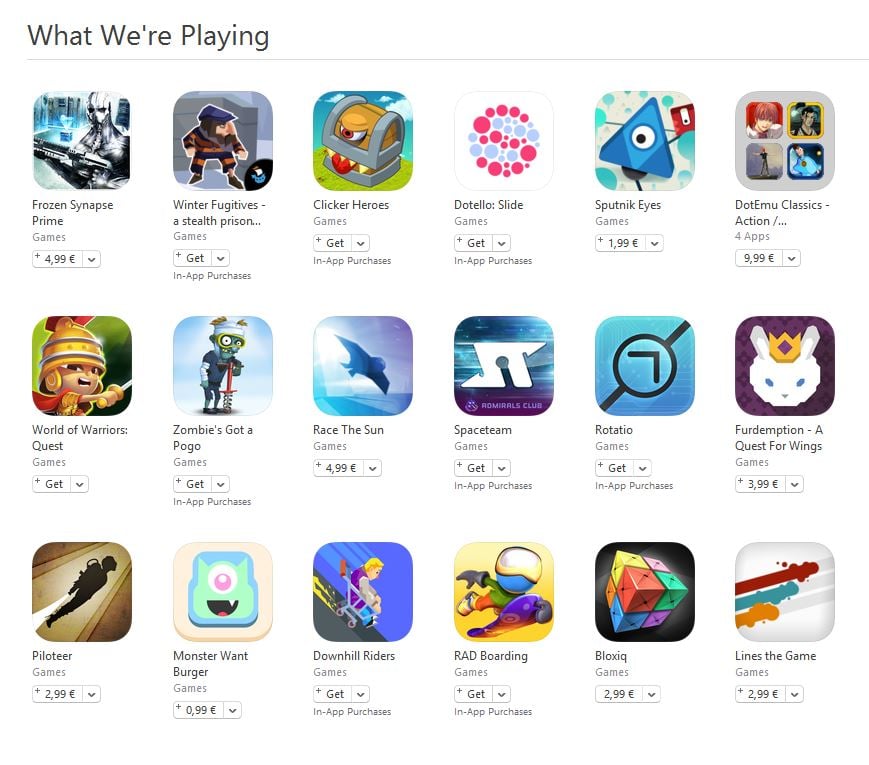The width and height of the screenshot is (869, 765).
Task: Select the Rotatio app icon
Action: coord(645,366)
